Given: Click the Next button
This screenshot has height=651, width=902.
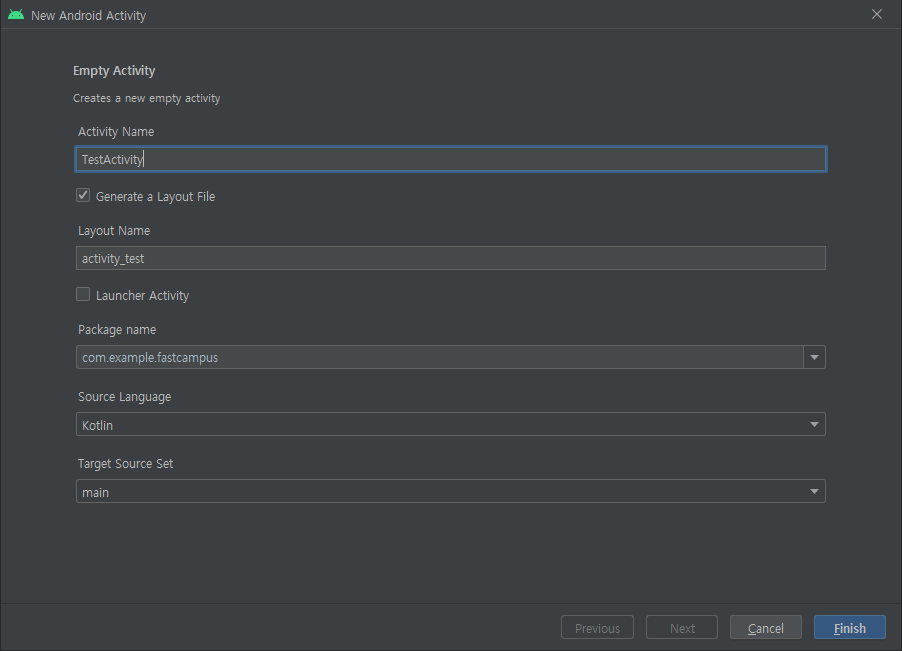Looking at the screenshot, I should pos(682,628).
